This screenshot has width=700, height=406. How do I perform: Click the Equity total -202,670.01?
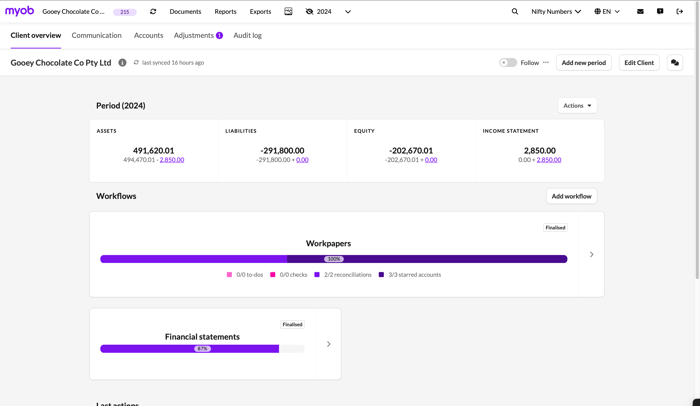411,151
